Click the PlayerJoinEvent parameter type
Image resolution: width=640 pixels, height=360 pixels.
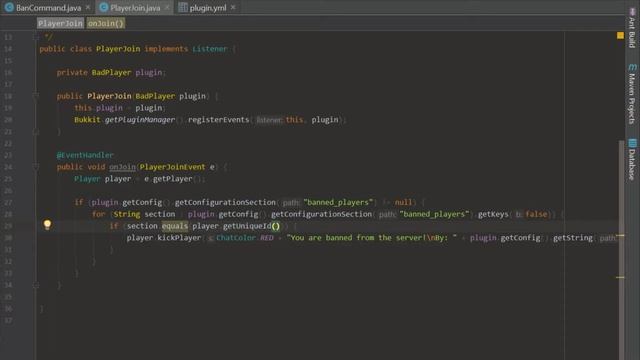(172, 167)
